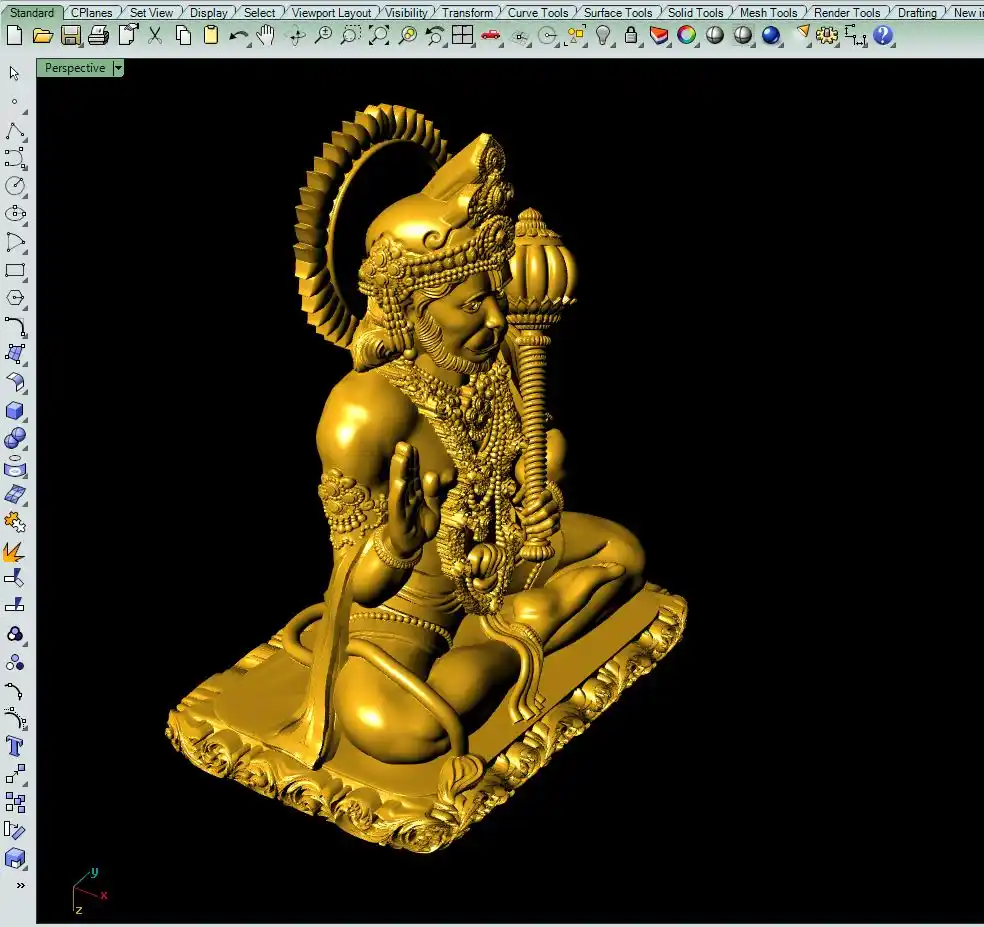
Task: Click the Fillet curves tool
Action: pyautogui.click(x=15, y=326)
